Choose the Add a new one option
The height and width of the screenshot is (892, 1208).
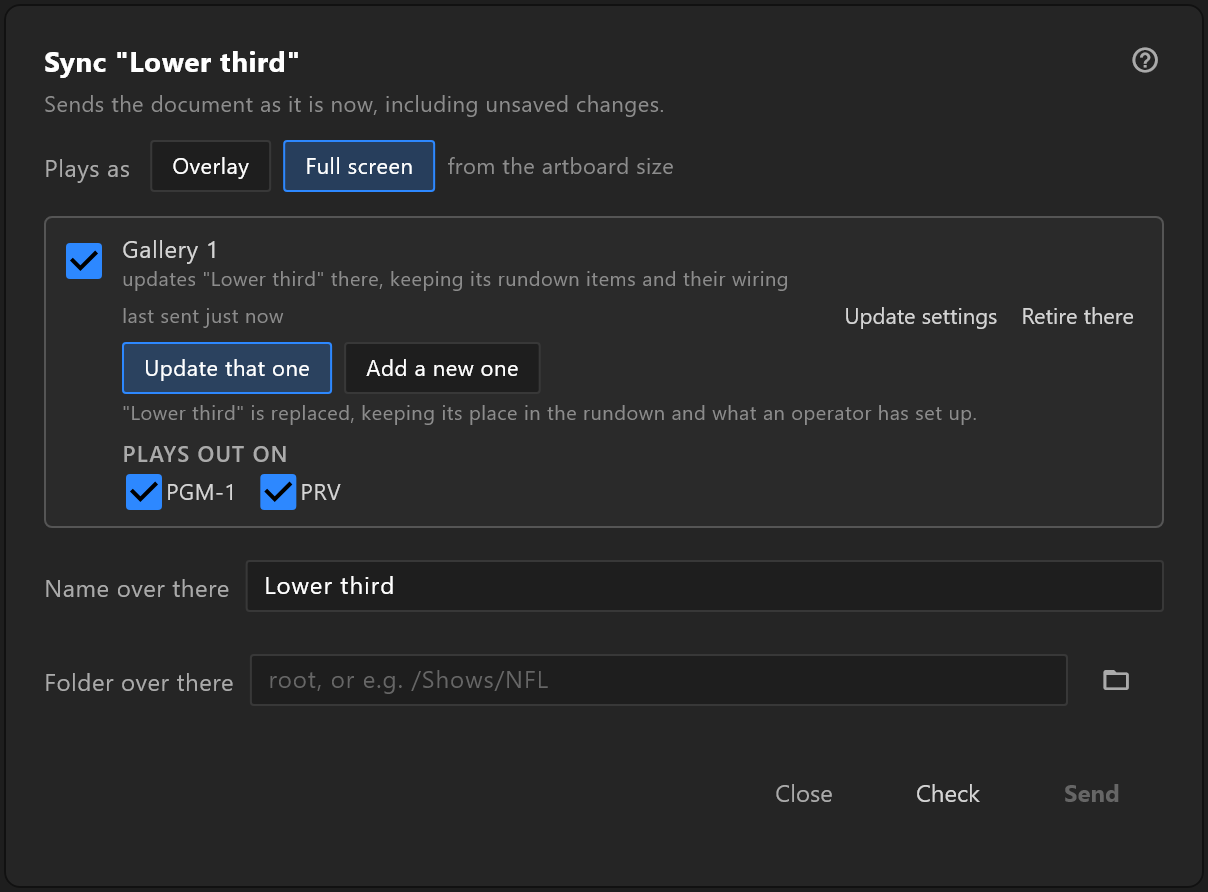[x=442, y=368]
